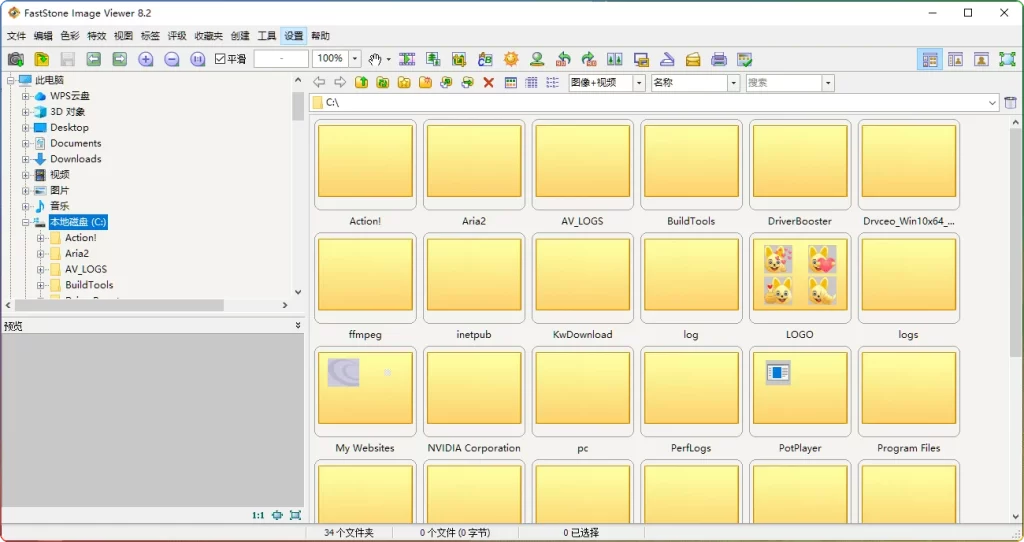Image resolution: width=1024 pixels, height=542 pixels.
Task: Open the 色彩 menu
Action: point(70,36)
